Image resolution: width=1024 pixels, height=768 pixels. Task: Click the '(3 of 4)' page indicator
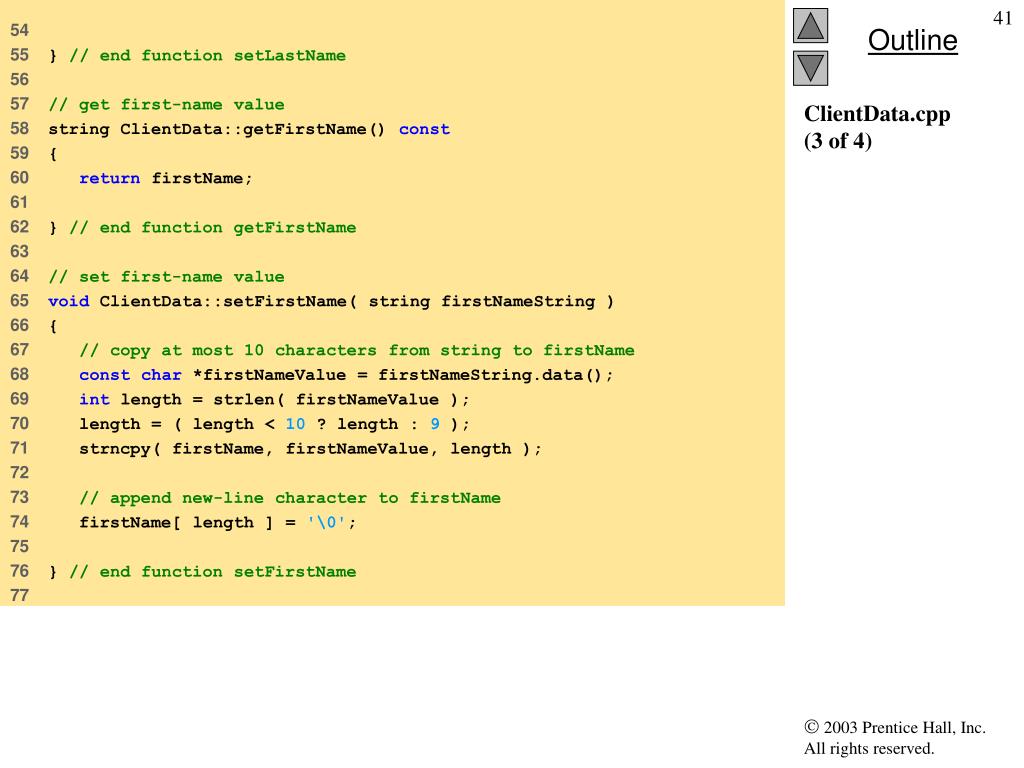[838, 141]
